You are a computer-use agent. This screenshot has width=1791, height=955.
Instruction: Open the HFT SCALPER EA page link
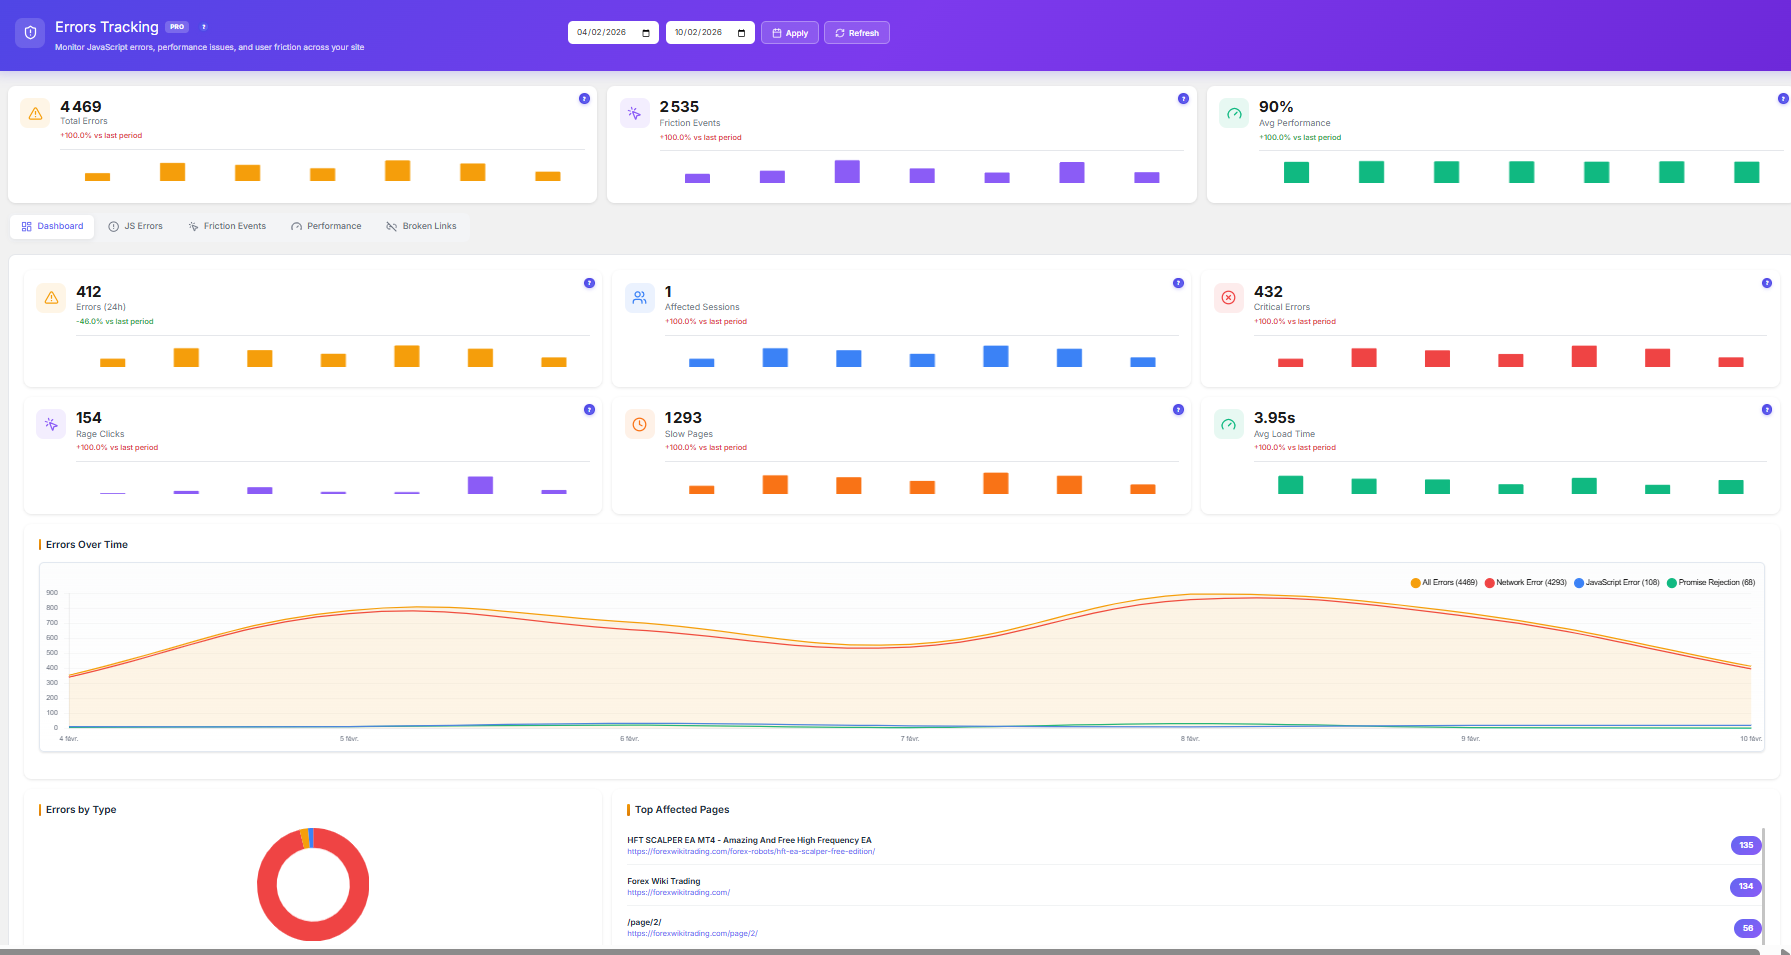[x=751, y=851]
